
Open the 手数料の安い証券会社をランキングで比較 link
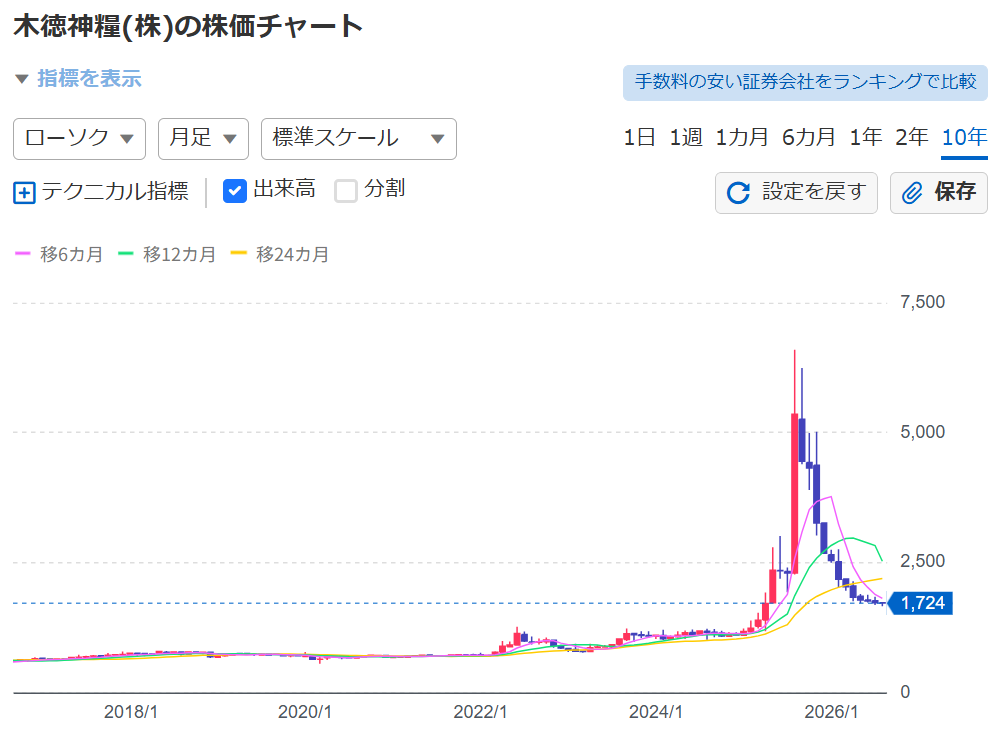805,82
